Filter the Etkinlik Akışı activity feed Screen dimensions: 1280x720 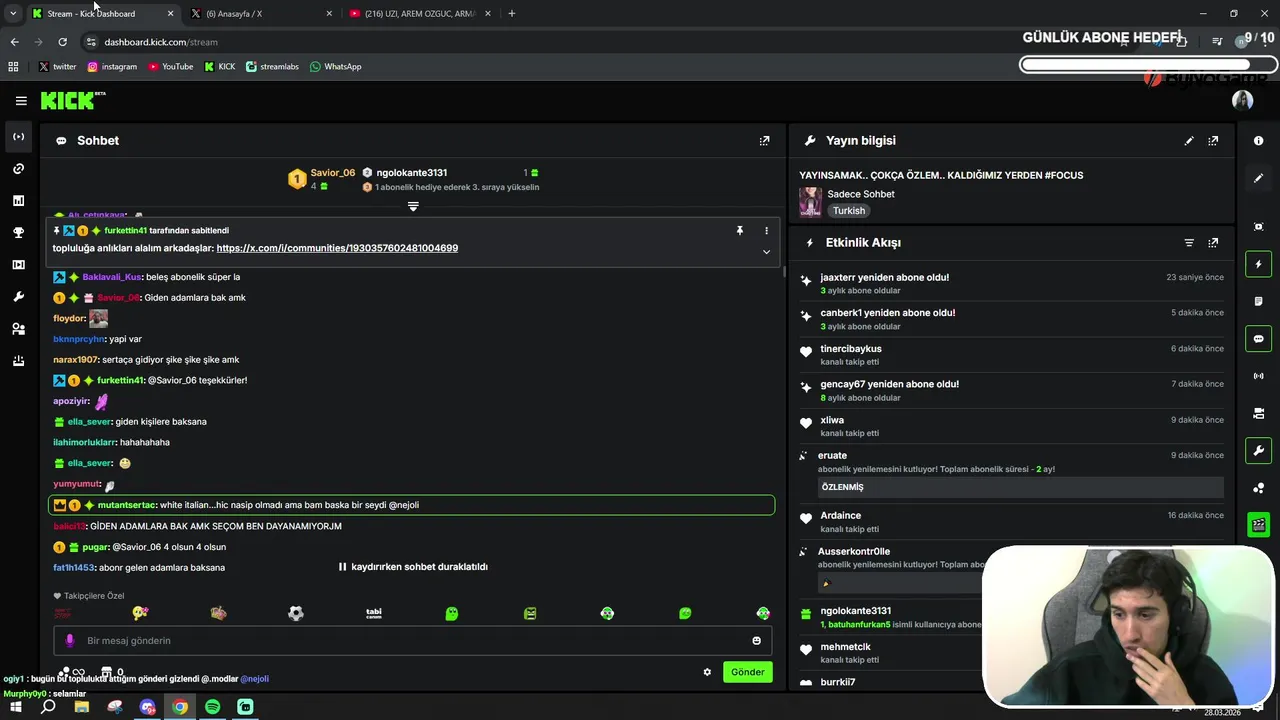pos(1189,243)
